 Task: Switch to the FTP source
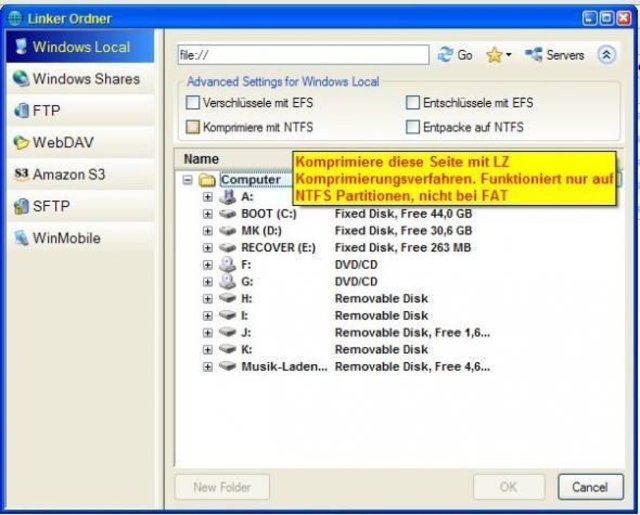80,110
